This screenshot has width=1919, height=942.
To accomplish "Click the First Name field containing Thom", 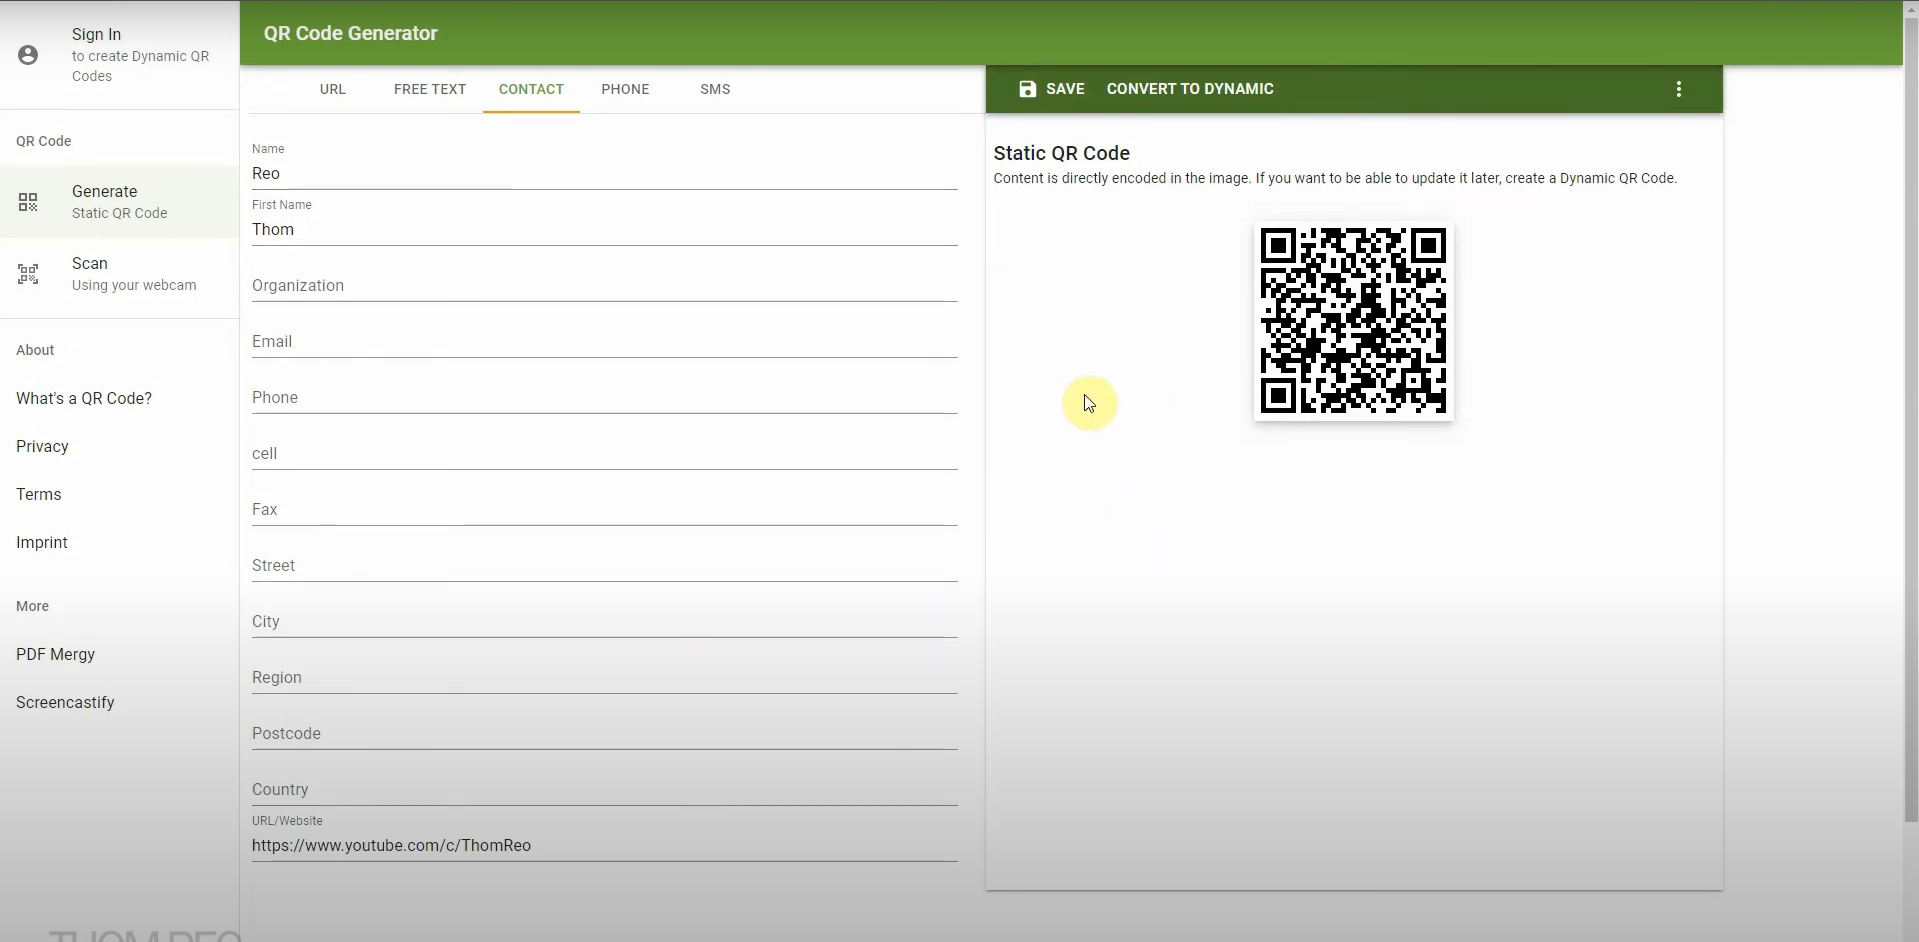I will (605, 229).
